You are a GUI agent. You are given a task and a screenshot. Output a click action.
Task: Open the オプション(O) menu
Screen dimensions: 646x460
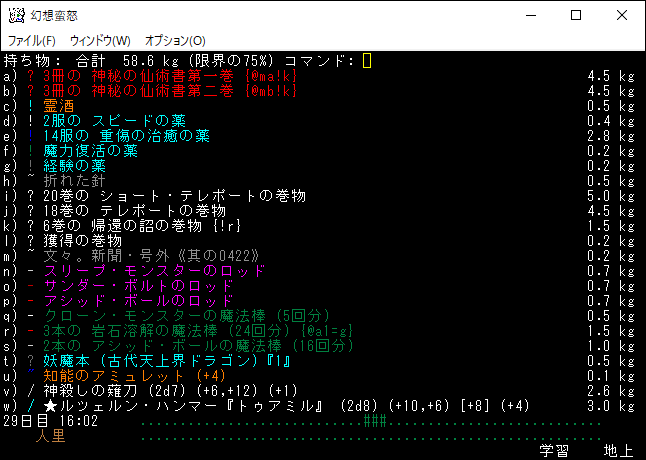click(175, 40)
